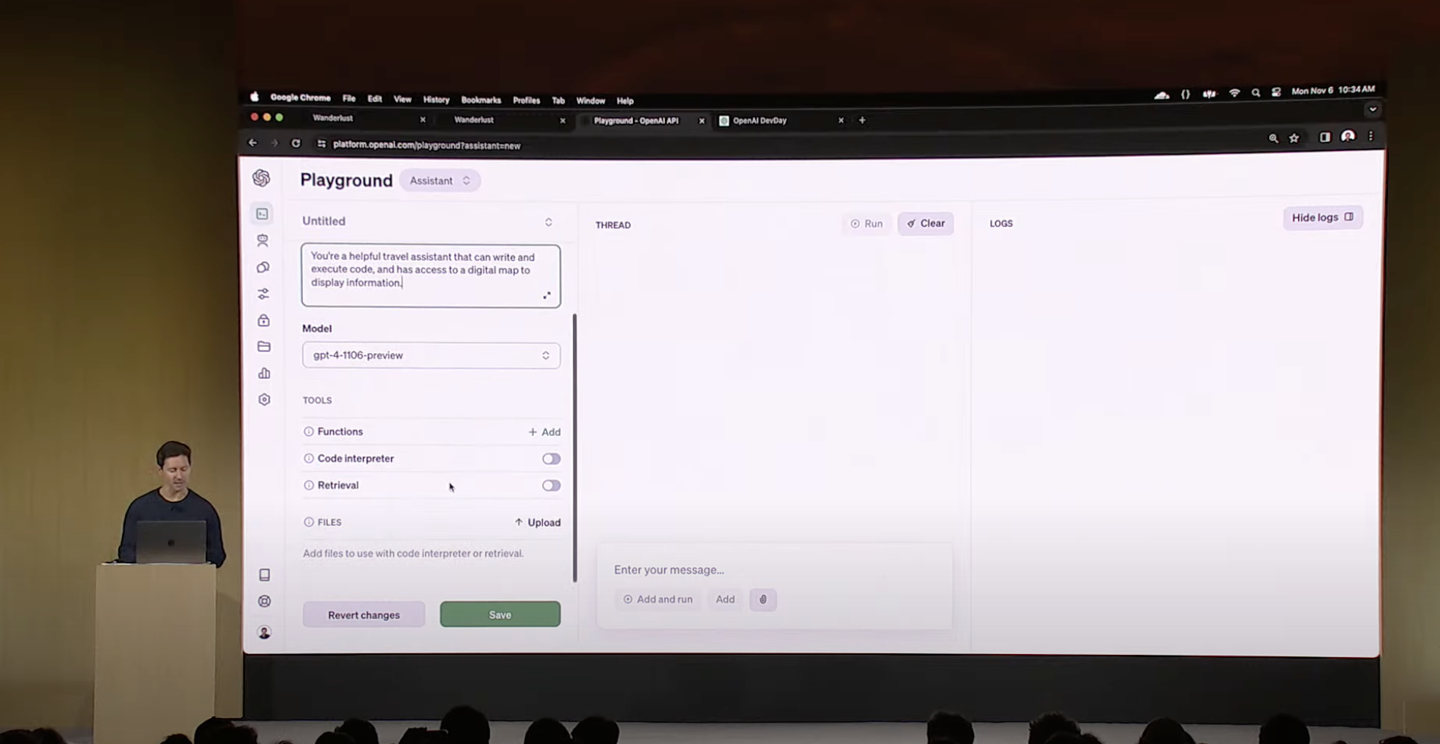The width and height of the screenshot is (1440, 744).
Task: Click the FILES info icon
Action: pyautogui.click(x=308, y=522)
